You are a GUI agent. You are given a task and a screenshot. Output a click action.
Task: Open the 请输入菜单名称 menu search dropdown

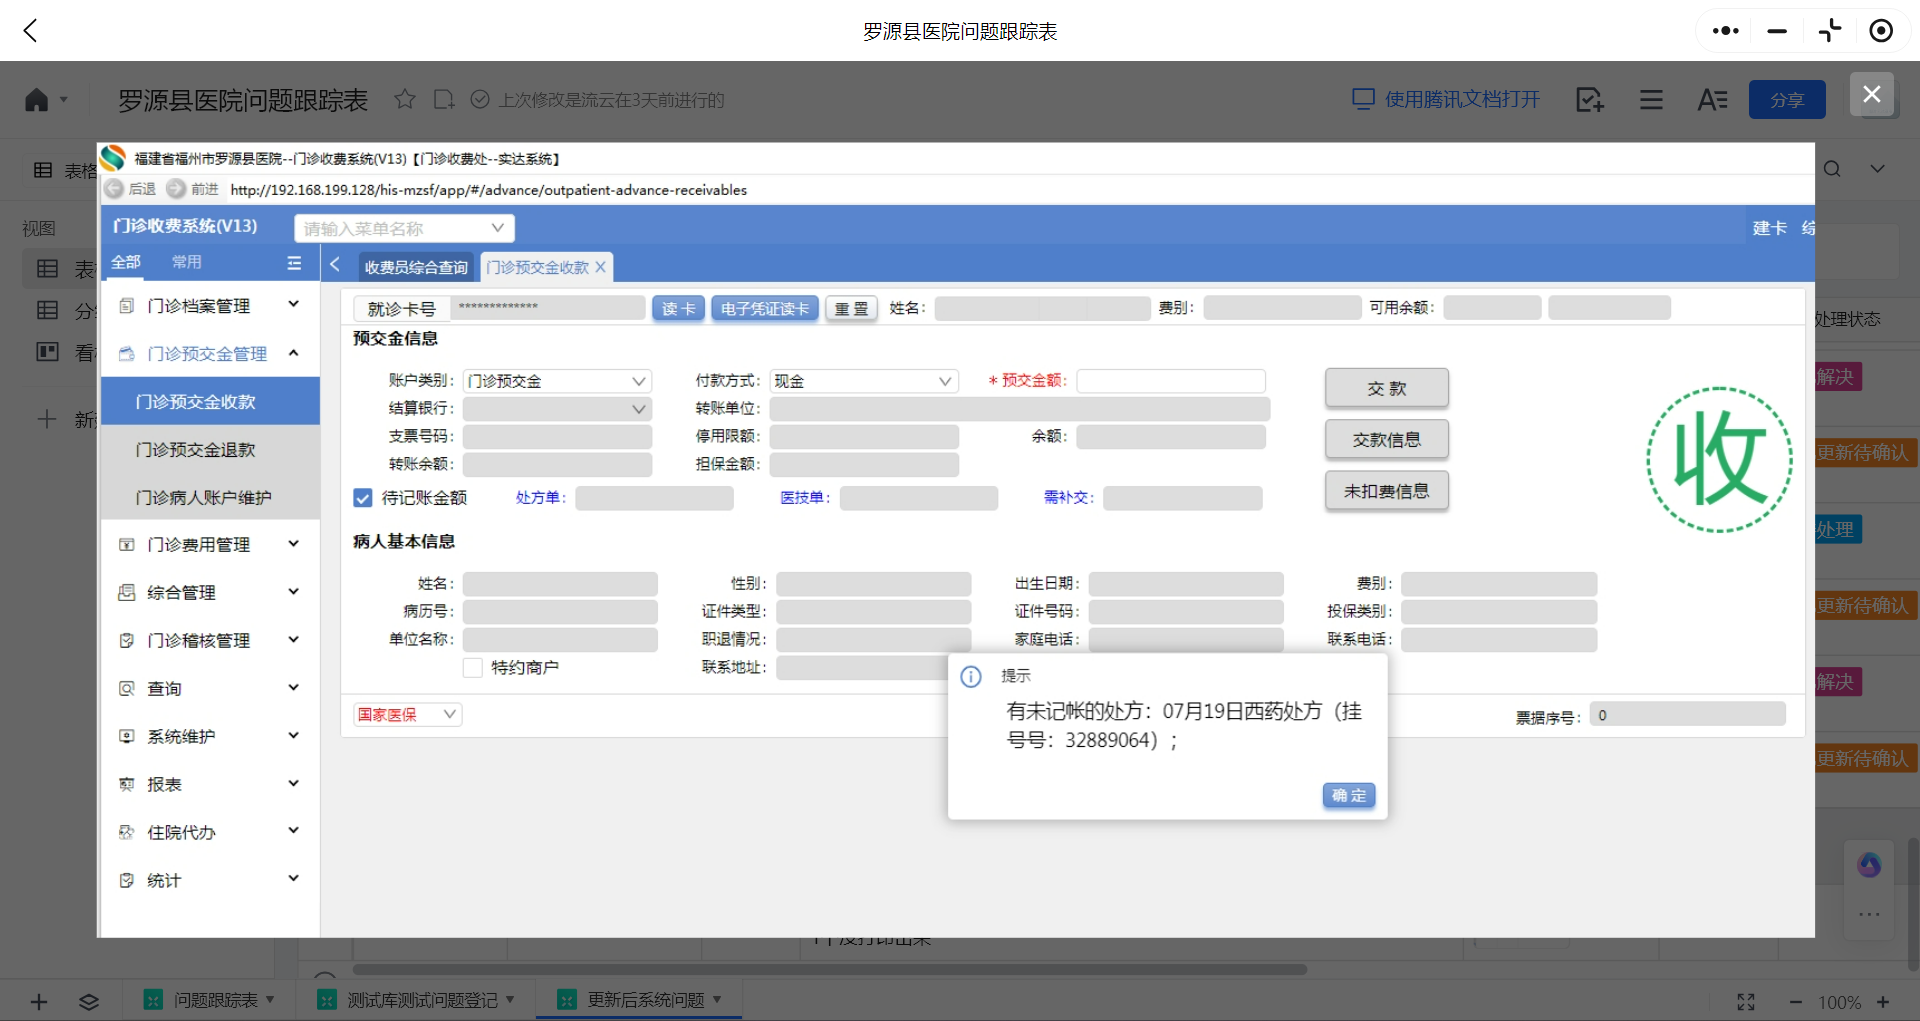[404, 228]
